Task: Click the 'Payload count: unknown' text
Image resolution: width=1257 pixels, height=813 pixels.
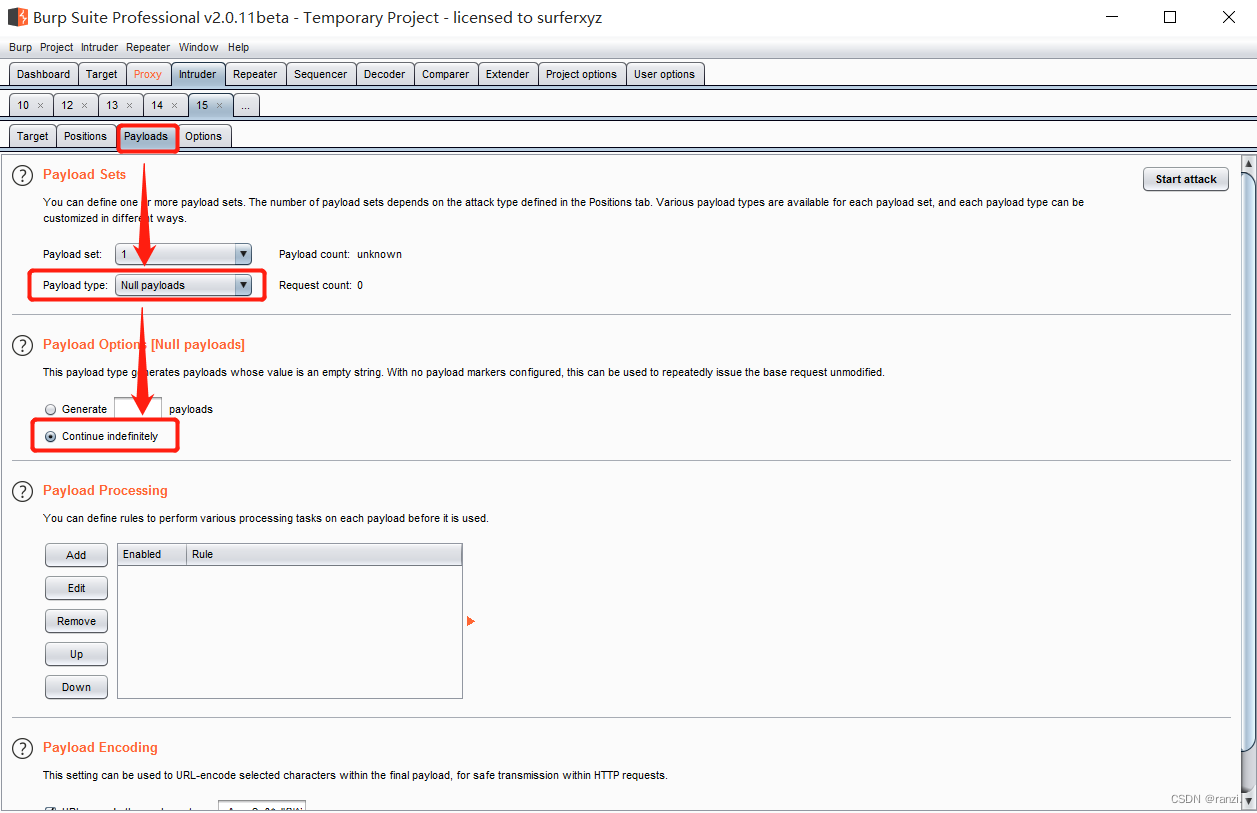Action: point(340,254)
